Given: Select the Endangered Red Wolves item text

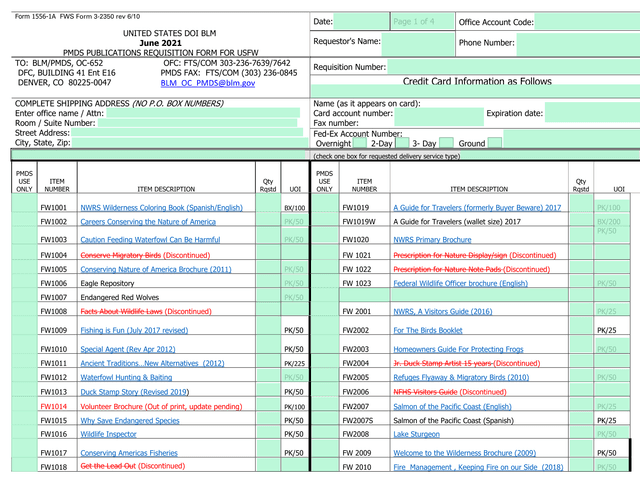Looking at the screenshot, I should tap(120, 297).
